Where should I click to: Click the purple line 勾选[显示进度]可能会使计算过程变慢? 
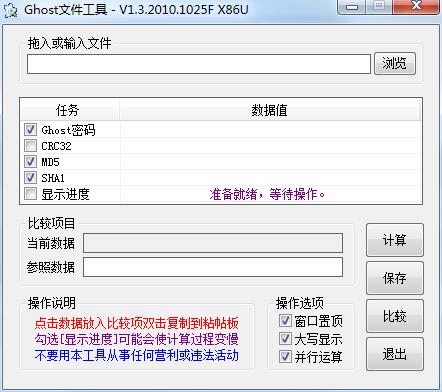tap(137, 339)
